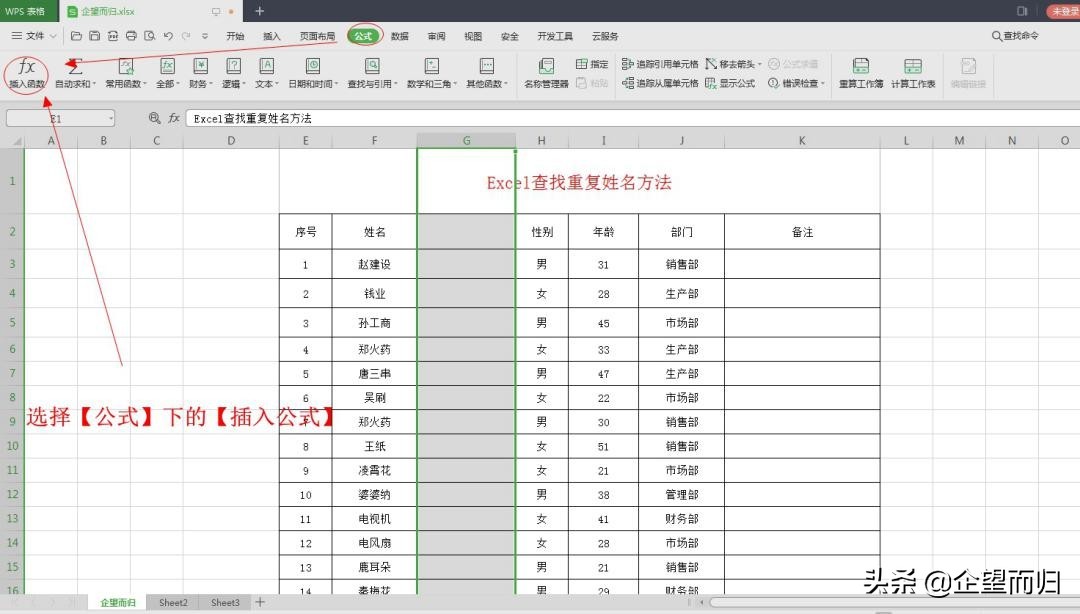The width and height of the screenshot is (1080, 614).
Task: Expand the Name Box dropdown arrow
Action: 110,119
